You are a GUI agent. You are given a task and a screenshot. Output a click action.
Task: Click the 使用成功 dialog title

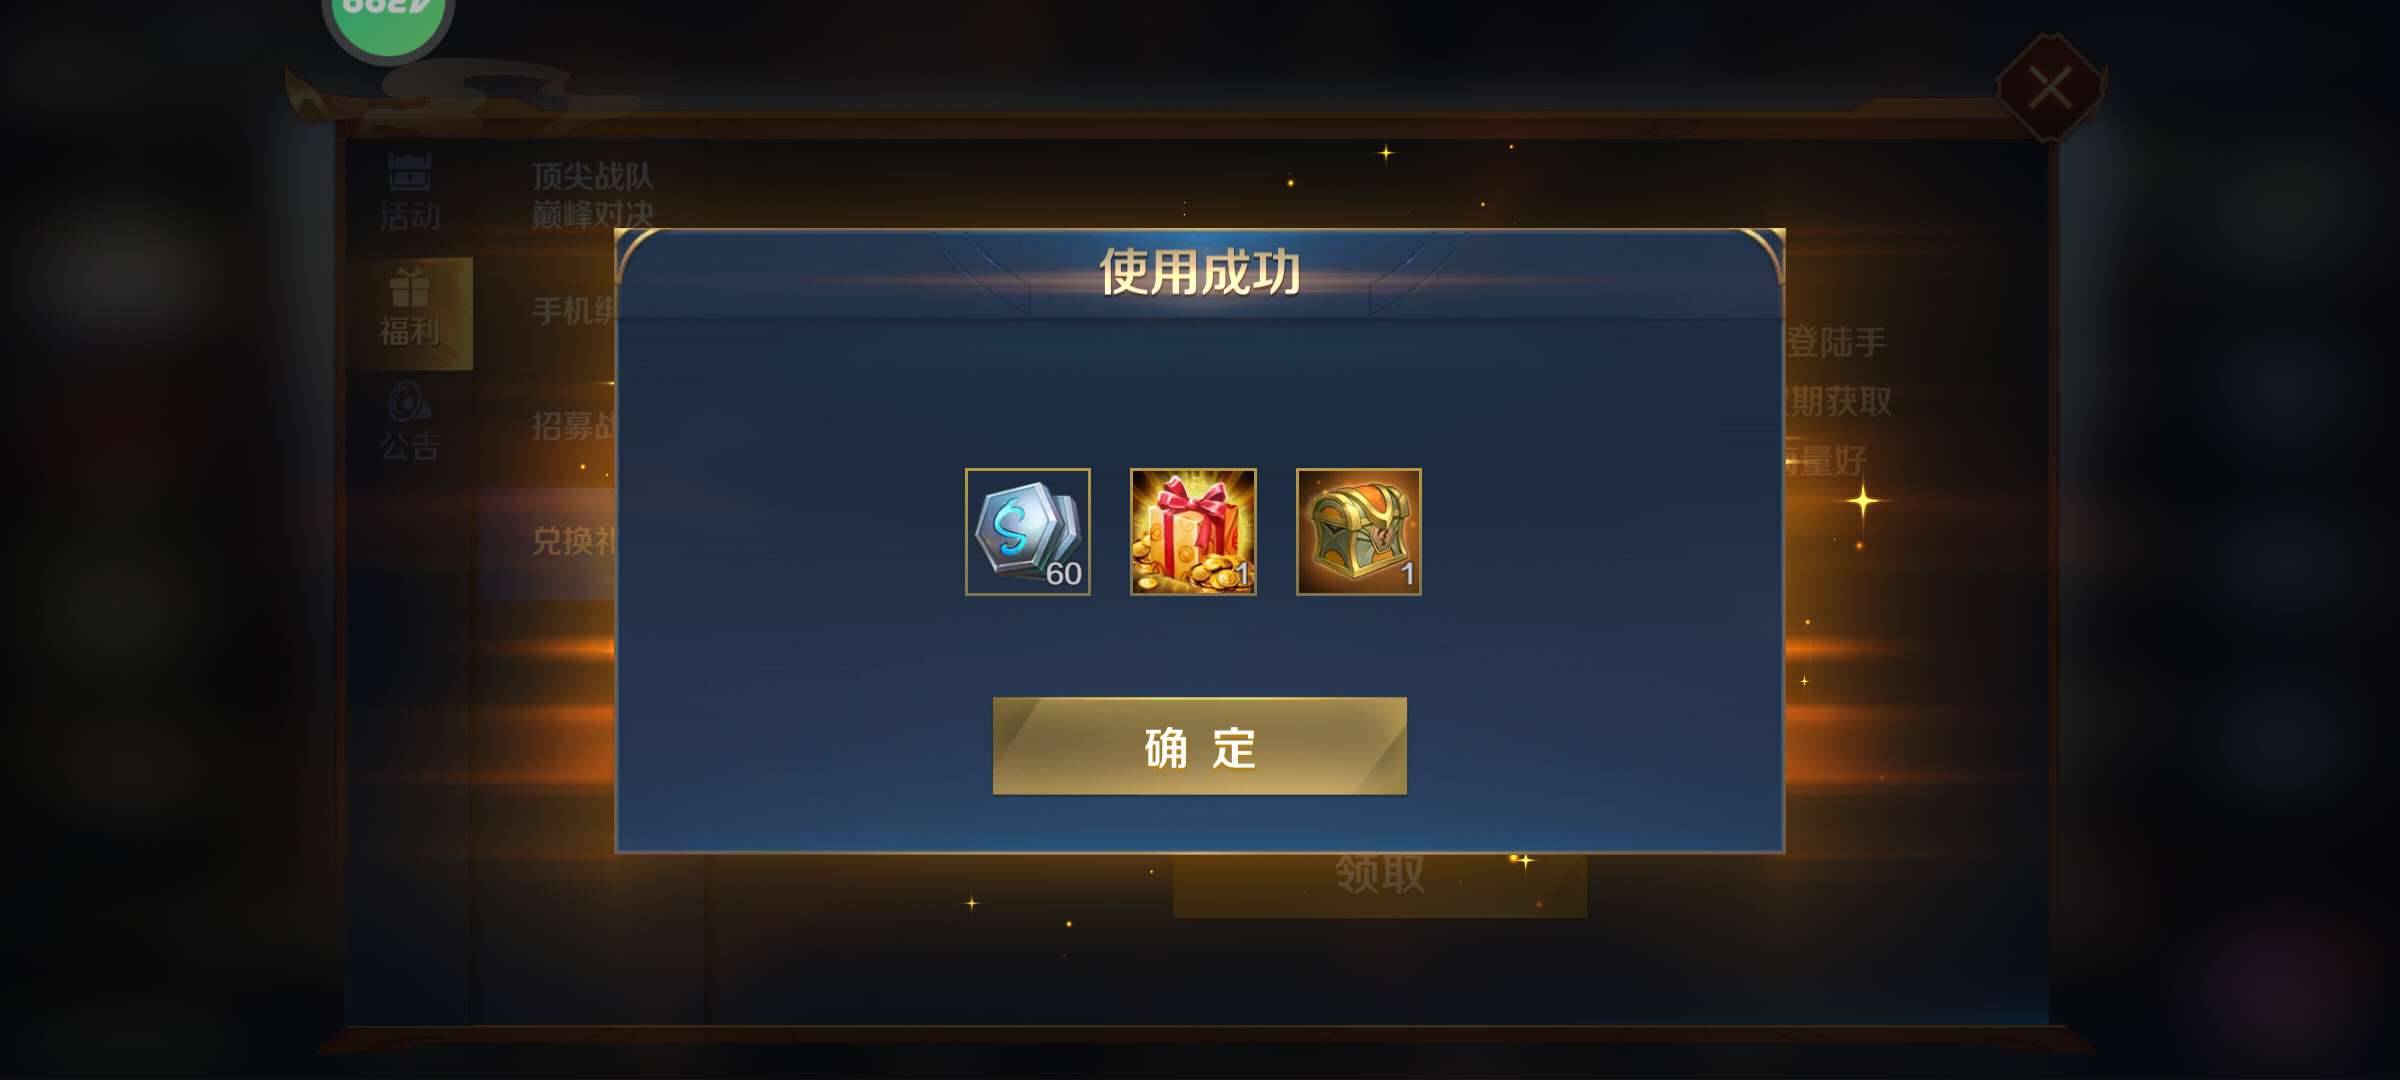click(1200, 272)
